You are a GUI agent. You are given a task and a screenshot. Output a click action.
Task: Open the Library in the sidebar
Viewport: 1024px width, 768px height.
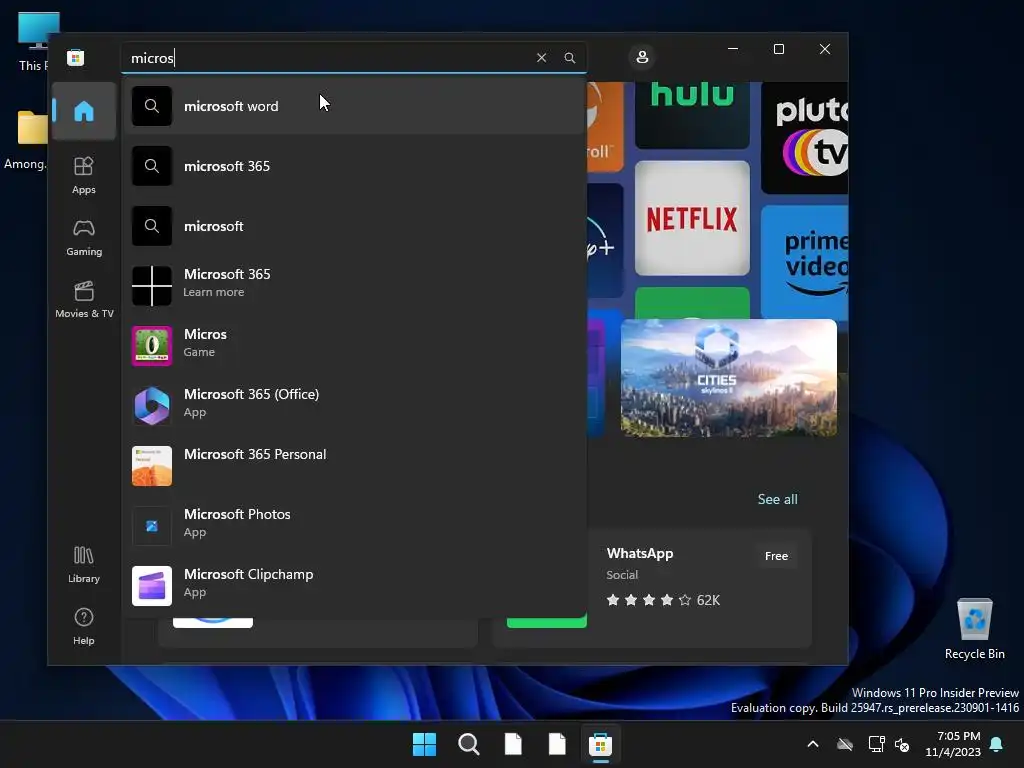(x=84, y=564)
